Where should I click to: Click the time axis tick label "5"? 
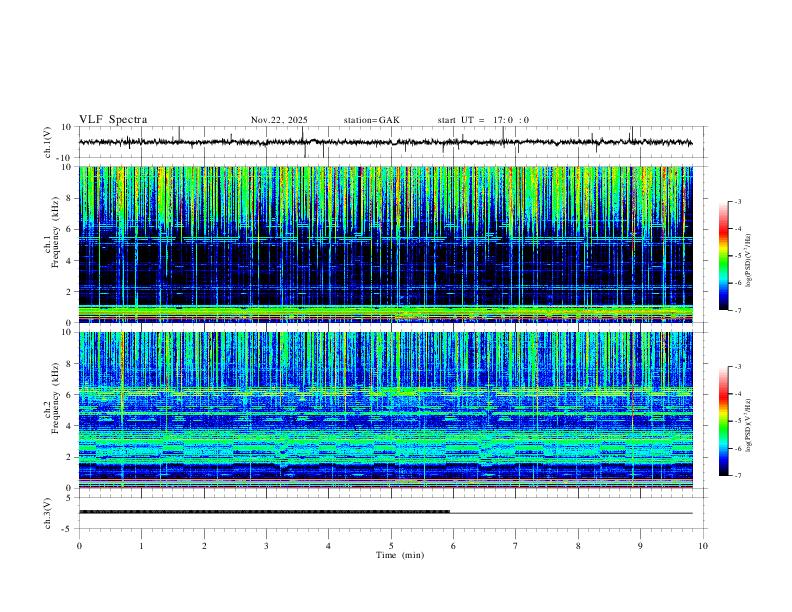[391, 546]
